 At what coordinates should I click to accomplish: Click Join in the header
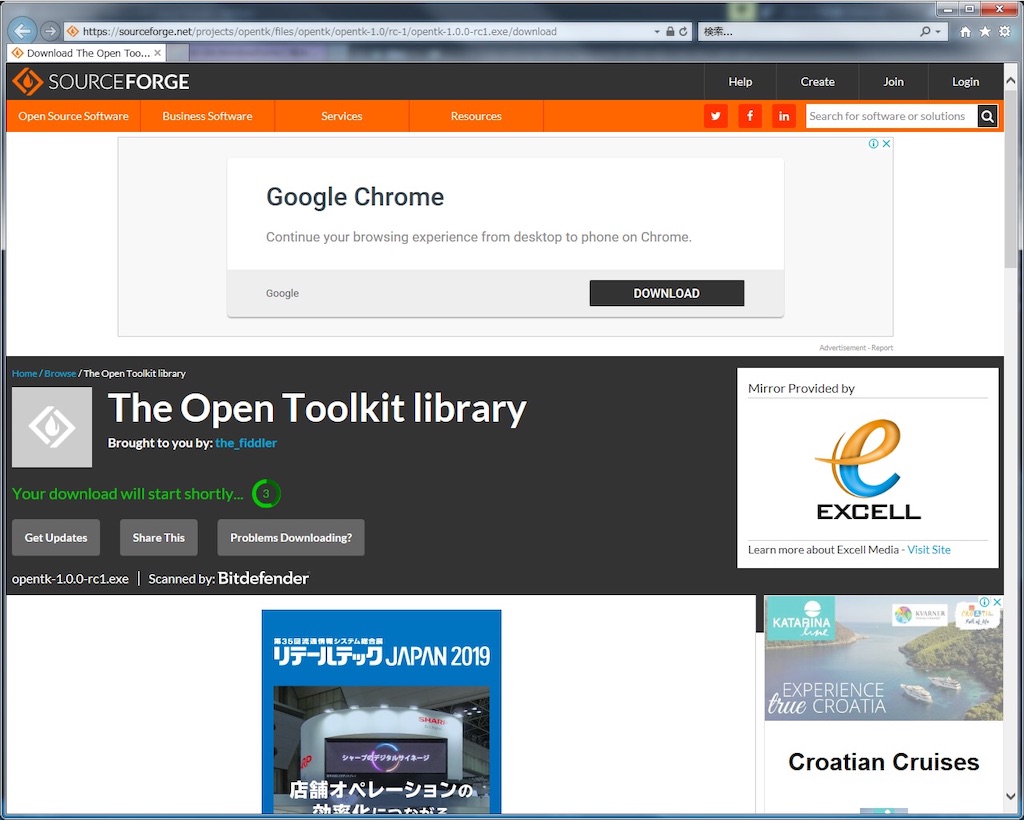click(x=893, y=82)
